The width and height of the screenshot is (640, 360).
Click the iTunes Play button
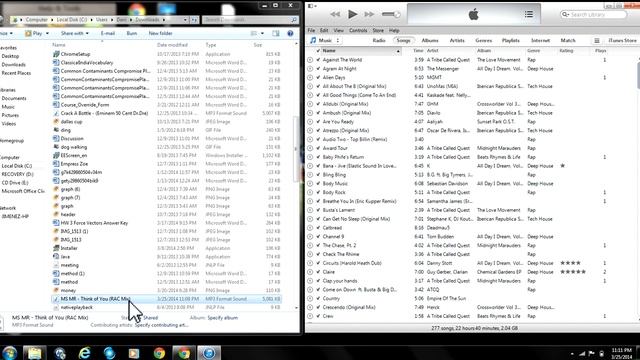(352, 15)
